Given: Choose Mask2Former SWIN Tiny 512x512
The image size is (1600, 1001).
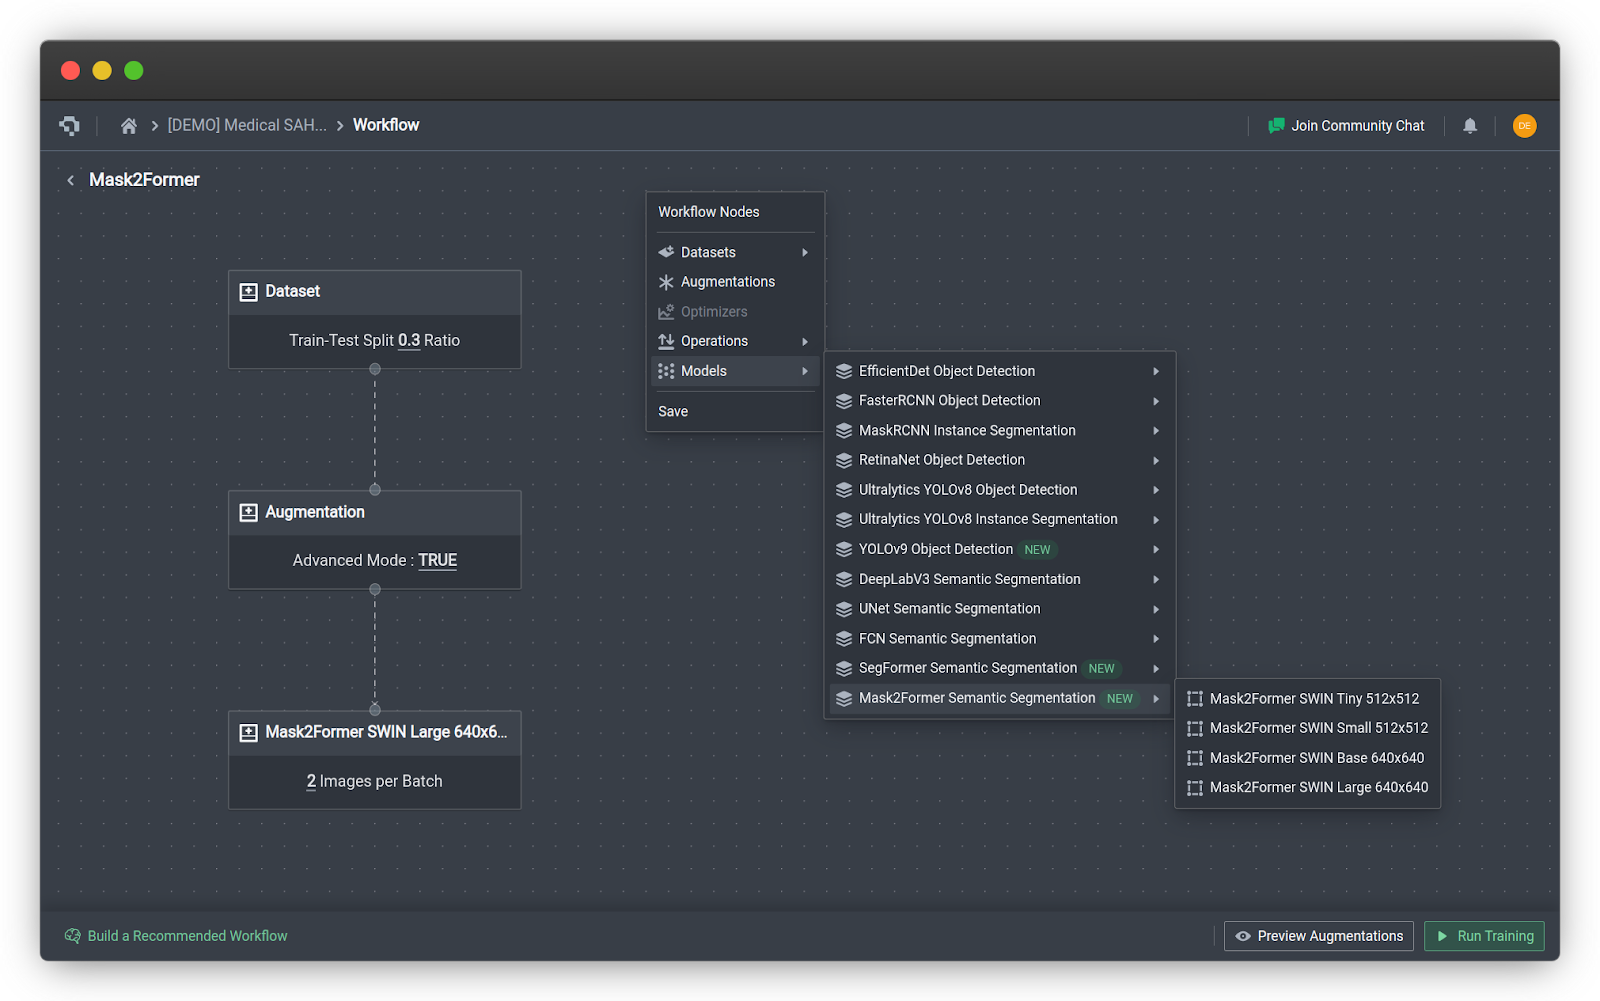Looking at the screenshot, I should 1313,699.
